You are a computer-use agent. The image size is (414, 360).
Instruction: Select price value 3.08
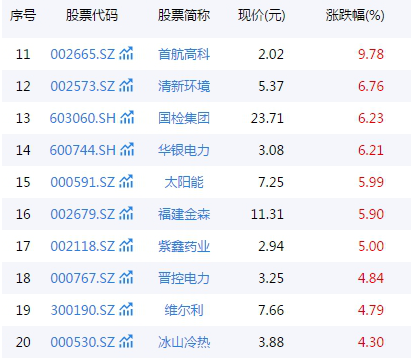point(271,150)
